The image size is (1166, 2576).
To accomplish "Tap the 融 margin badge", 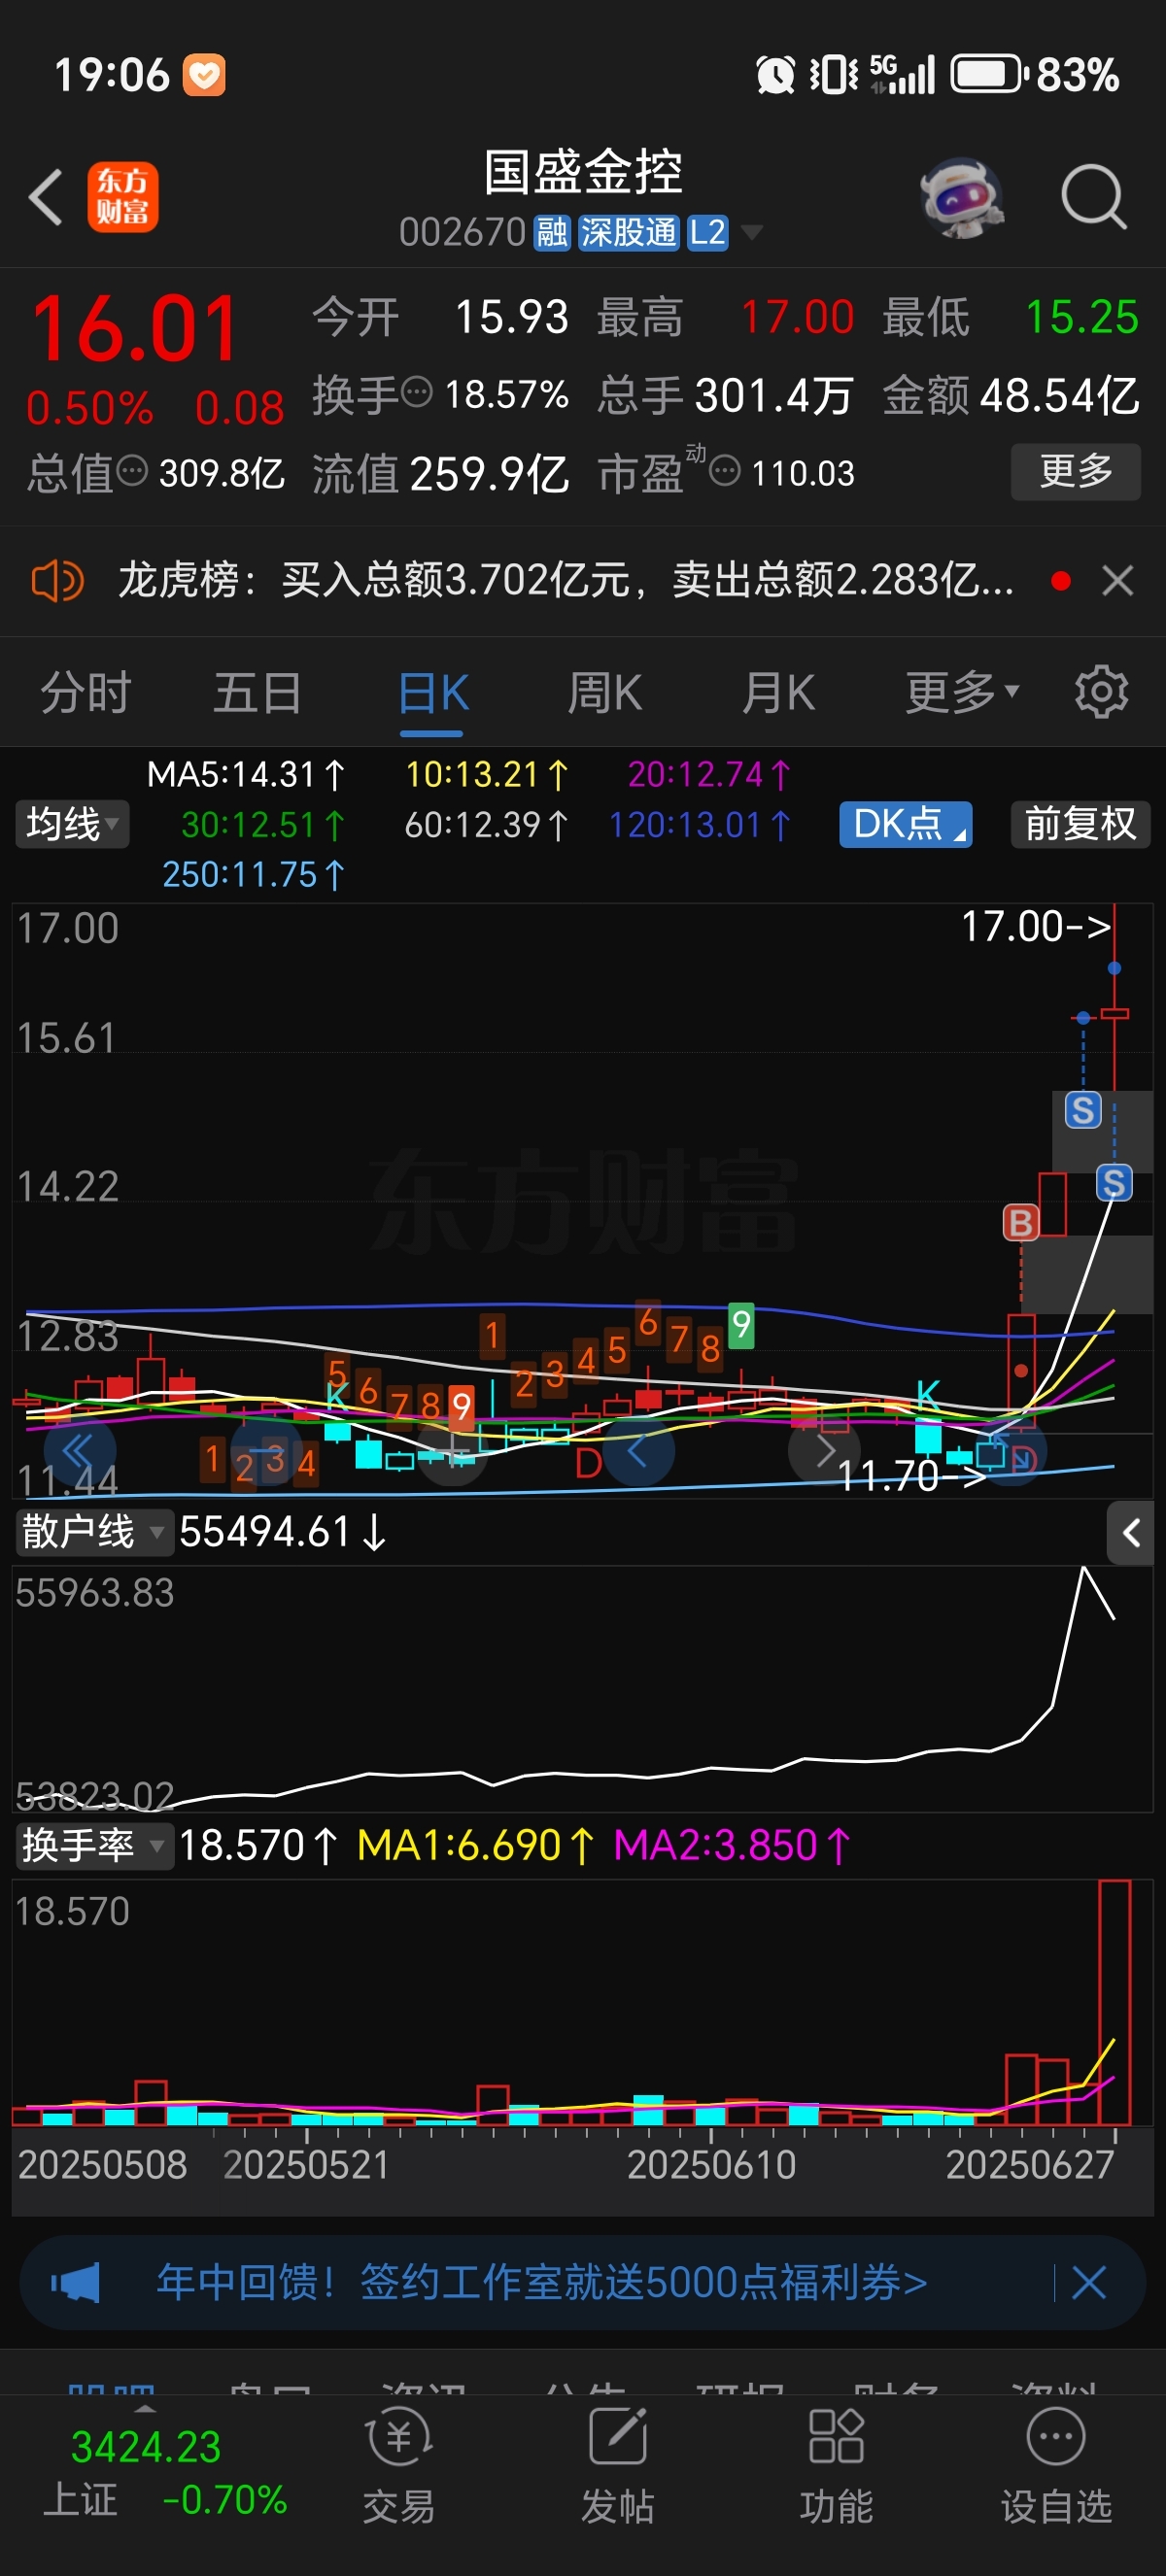I will coord(551,233).
